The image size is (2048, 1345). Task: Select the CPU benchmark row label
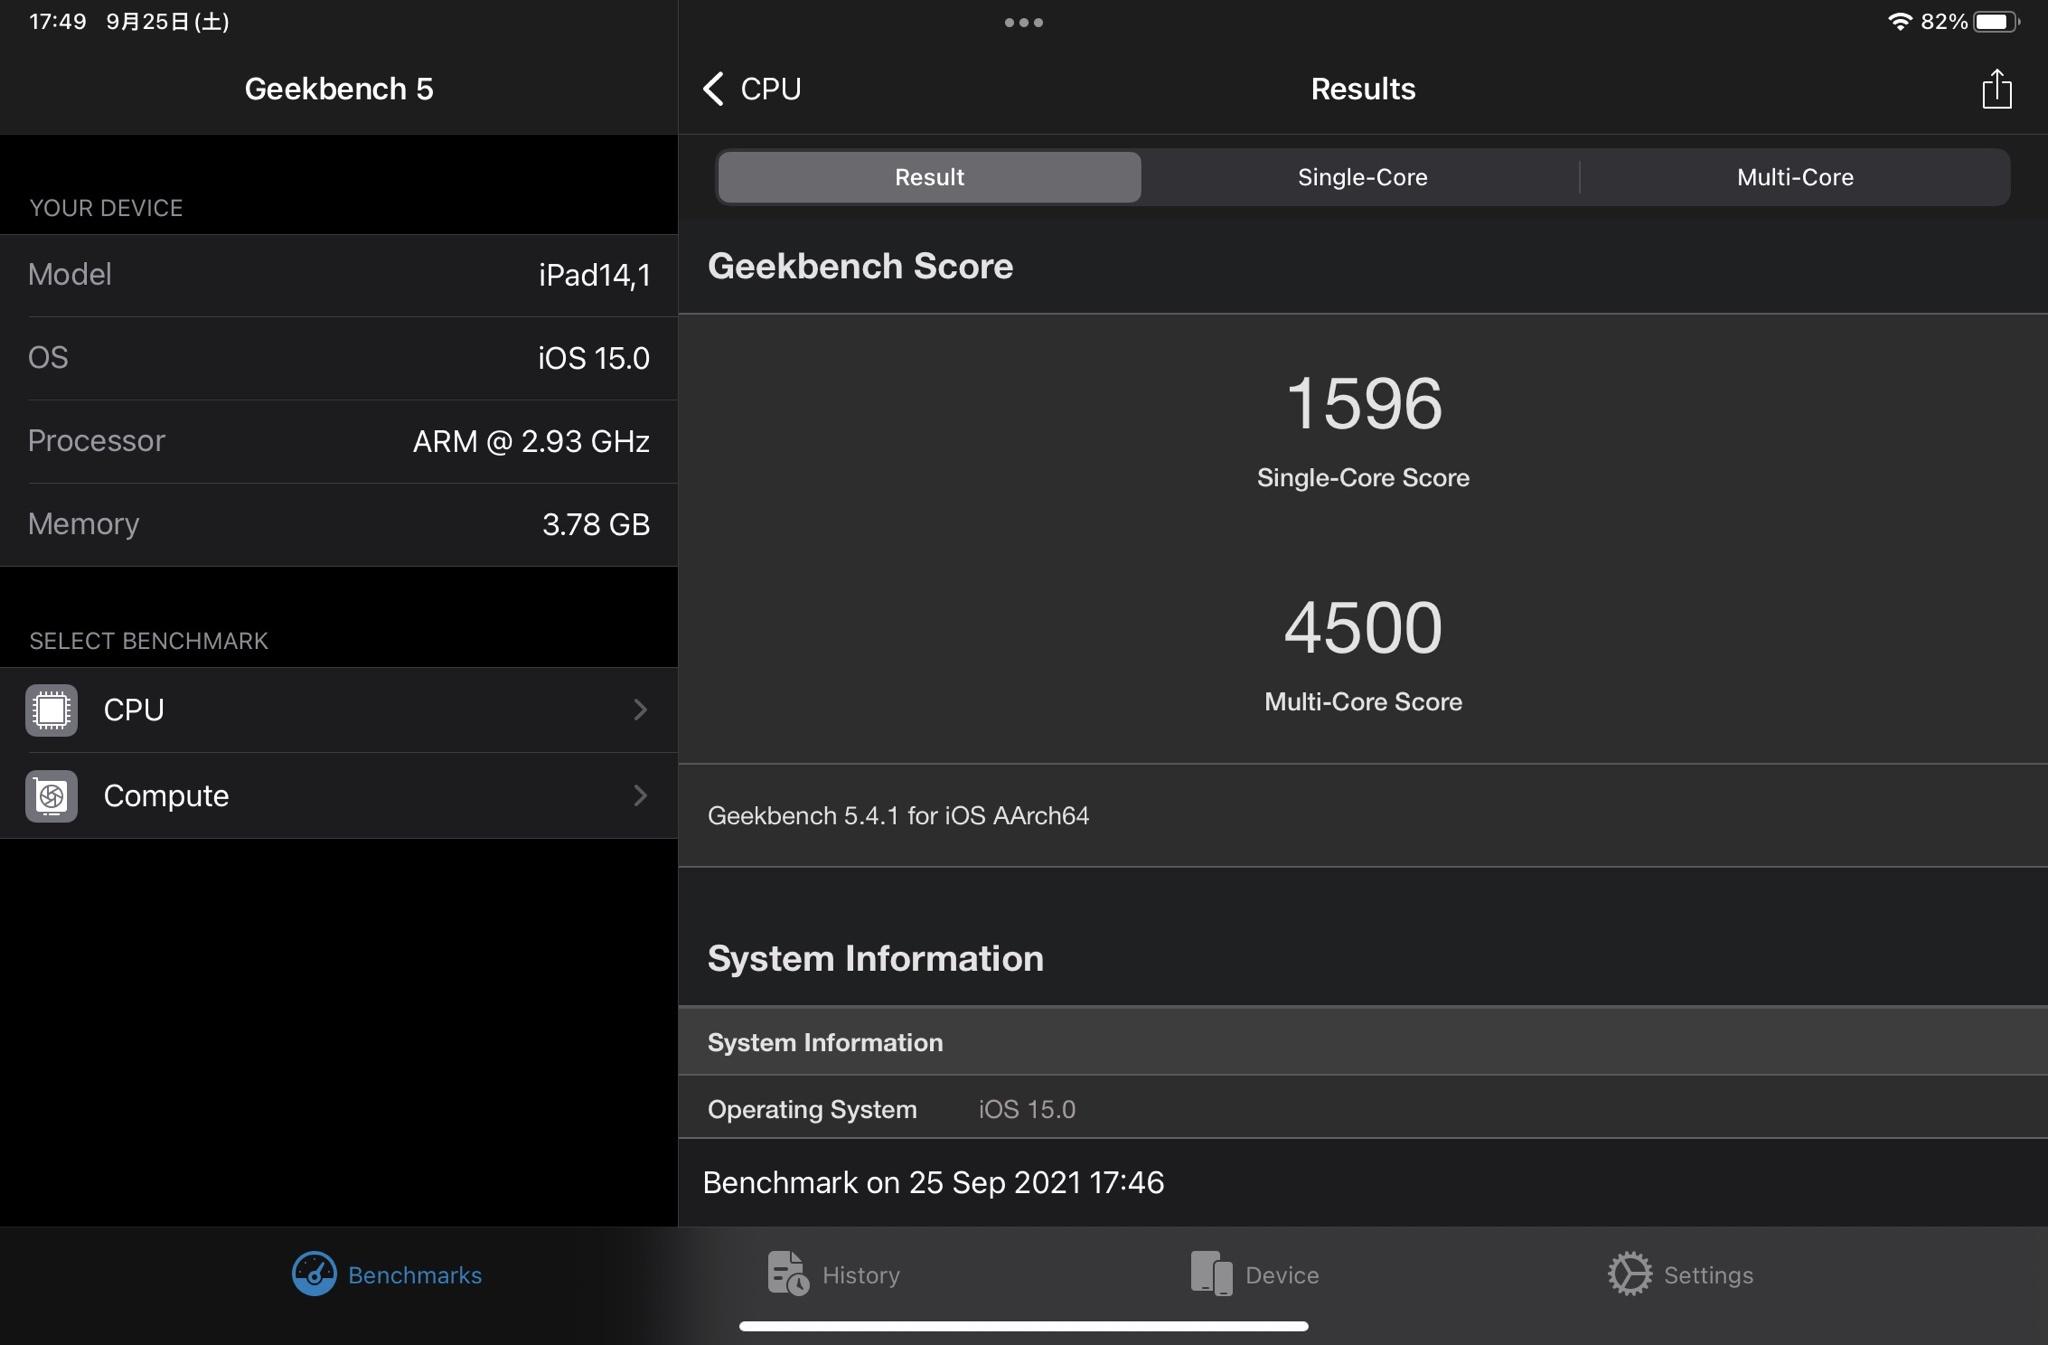click(134, 710)
